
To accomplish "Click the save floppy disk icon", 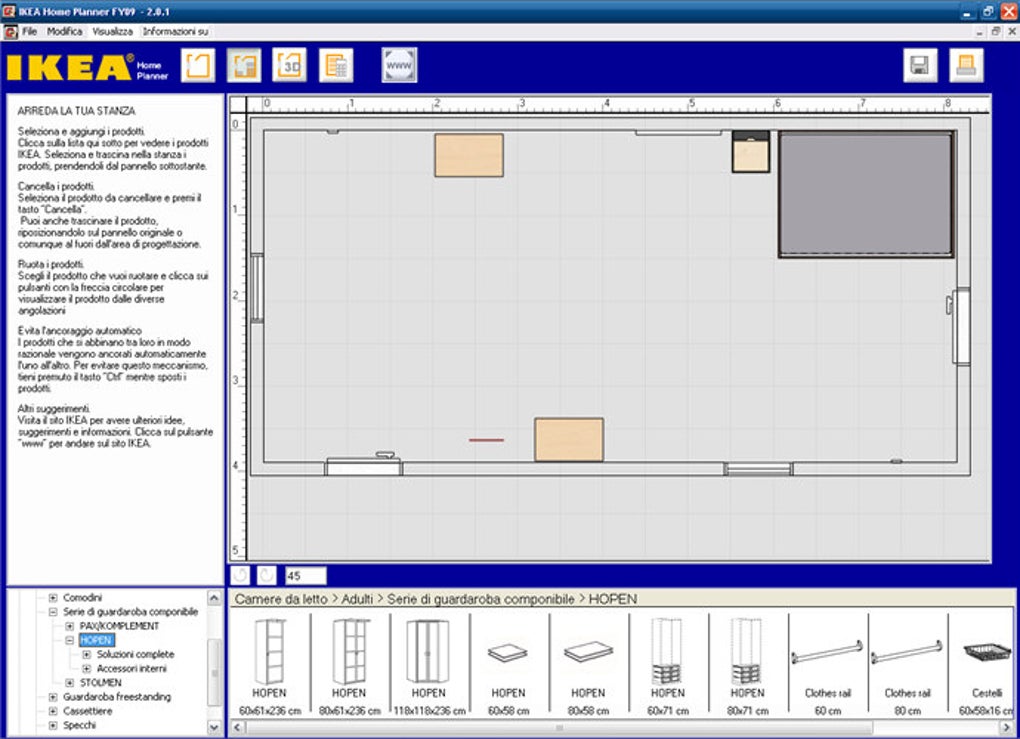I will [920, 66].
